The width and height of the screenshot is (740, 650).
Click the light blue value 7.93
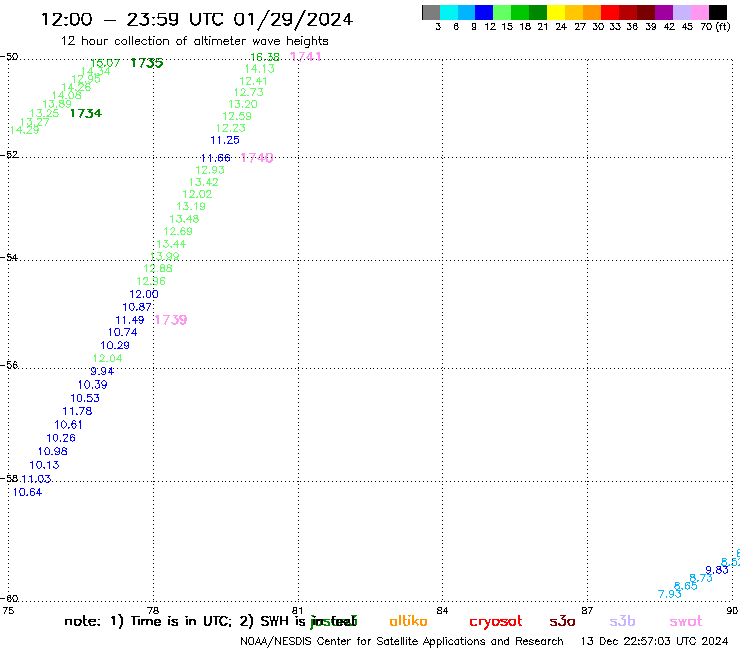(x=670, y=594)
